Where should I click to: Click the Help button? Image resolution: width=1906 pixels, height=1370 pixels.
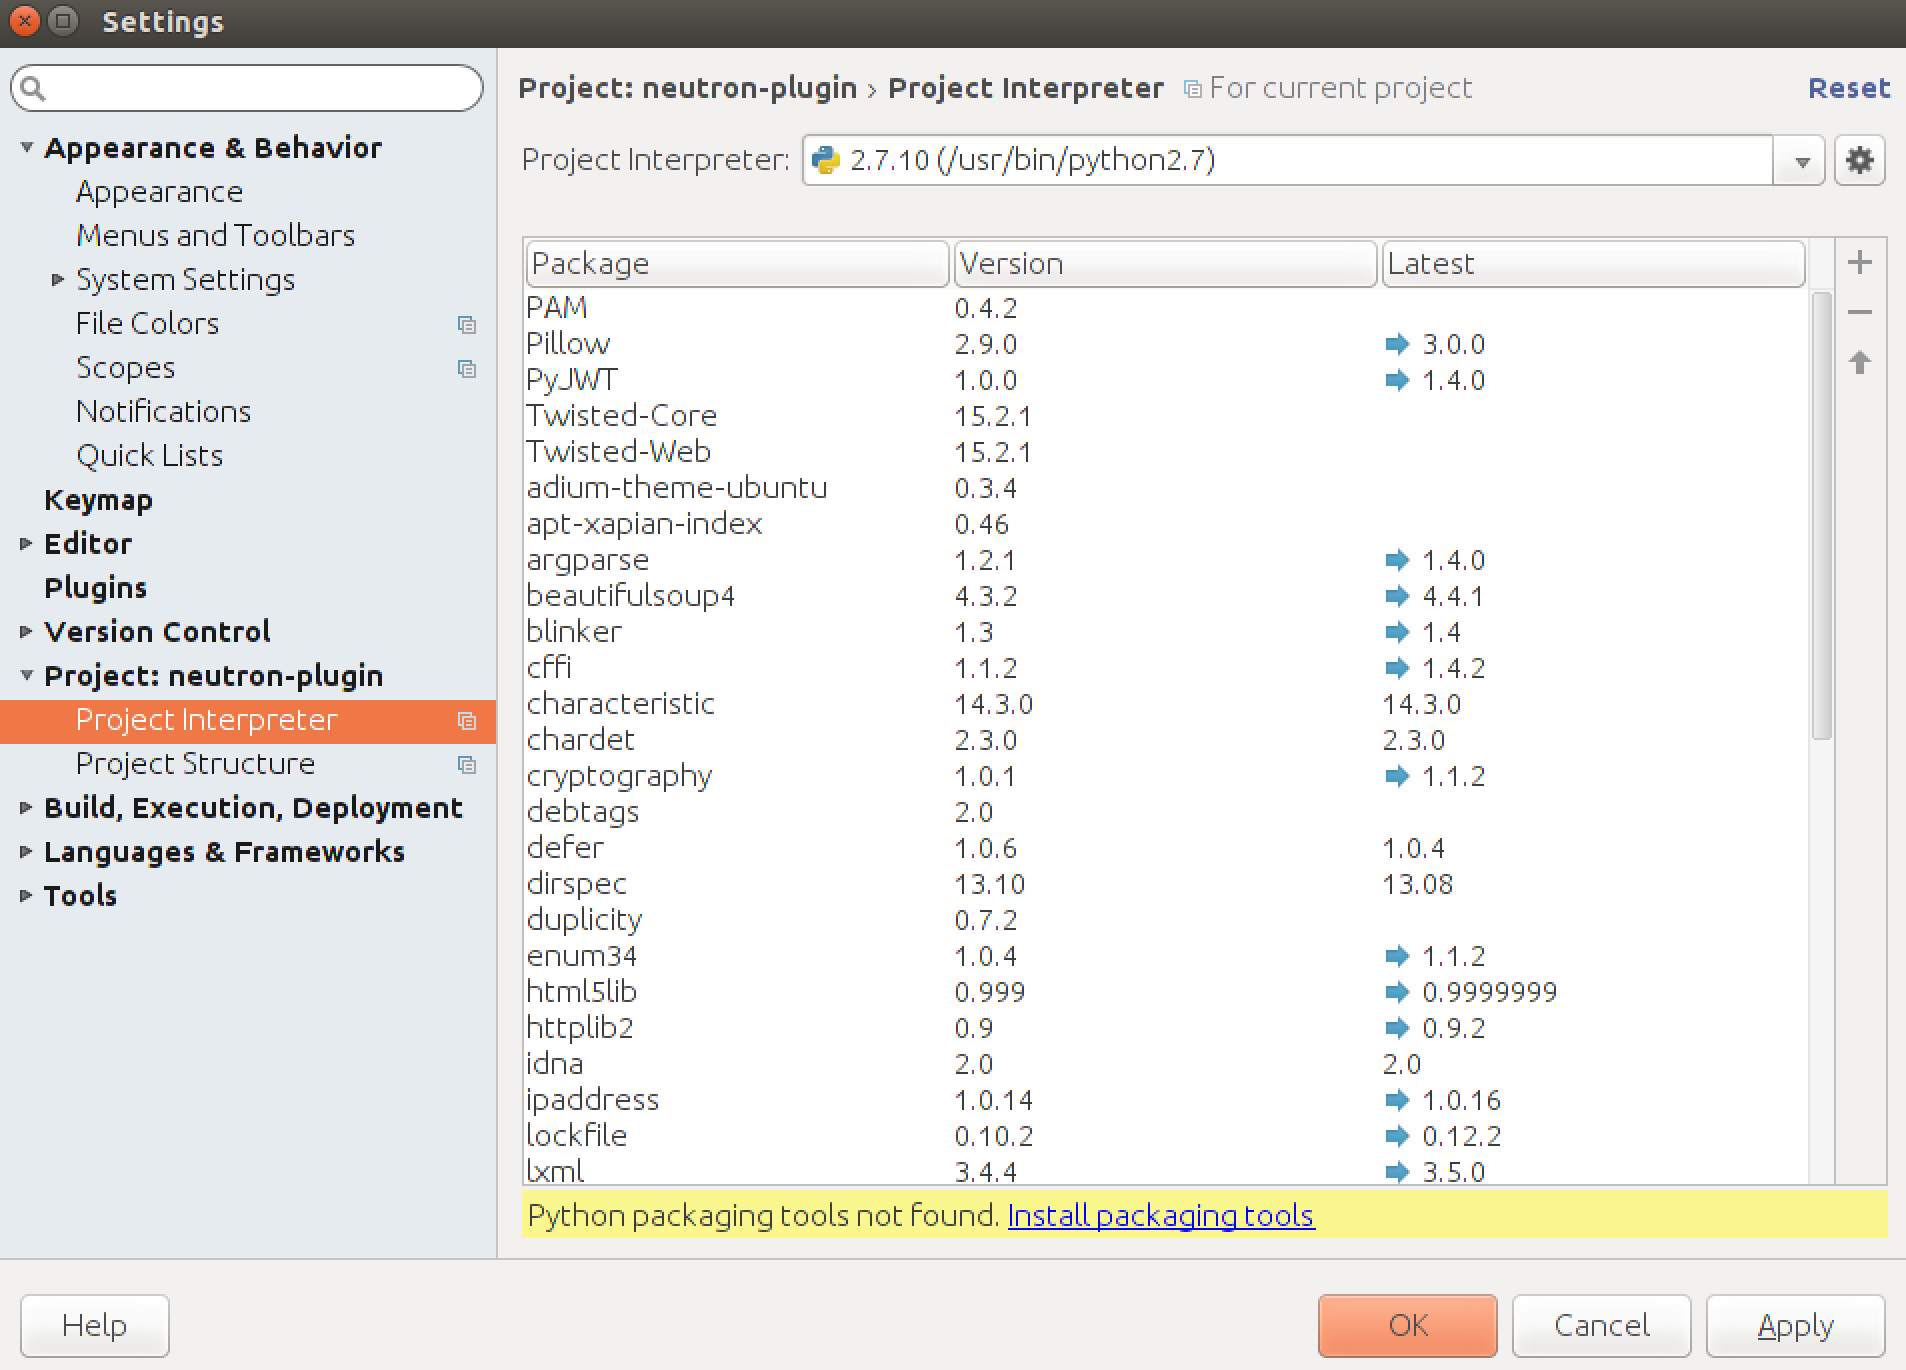95,1326
